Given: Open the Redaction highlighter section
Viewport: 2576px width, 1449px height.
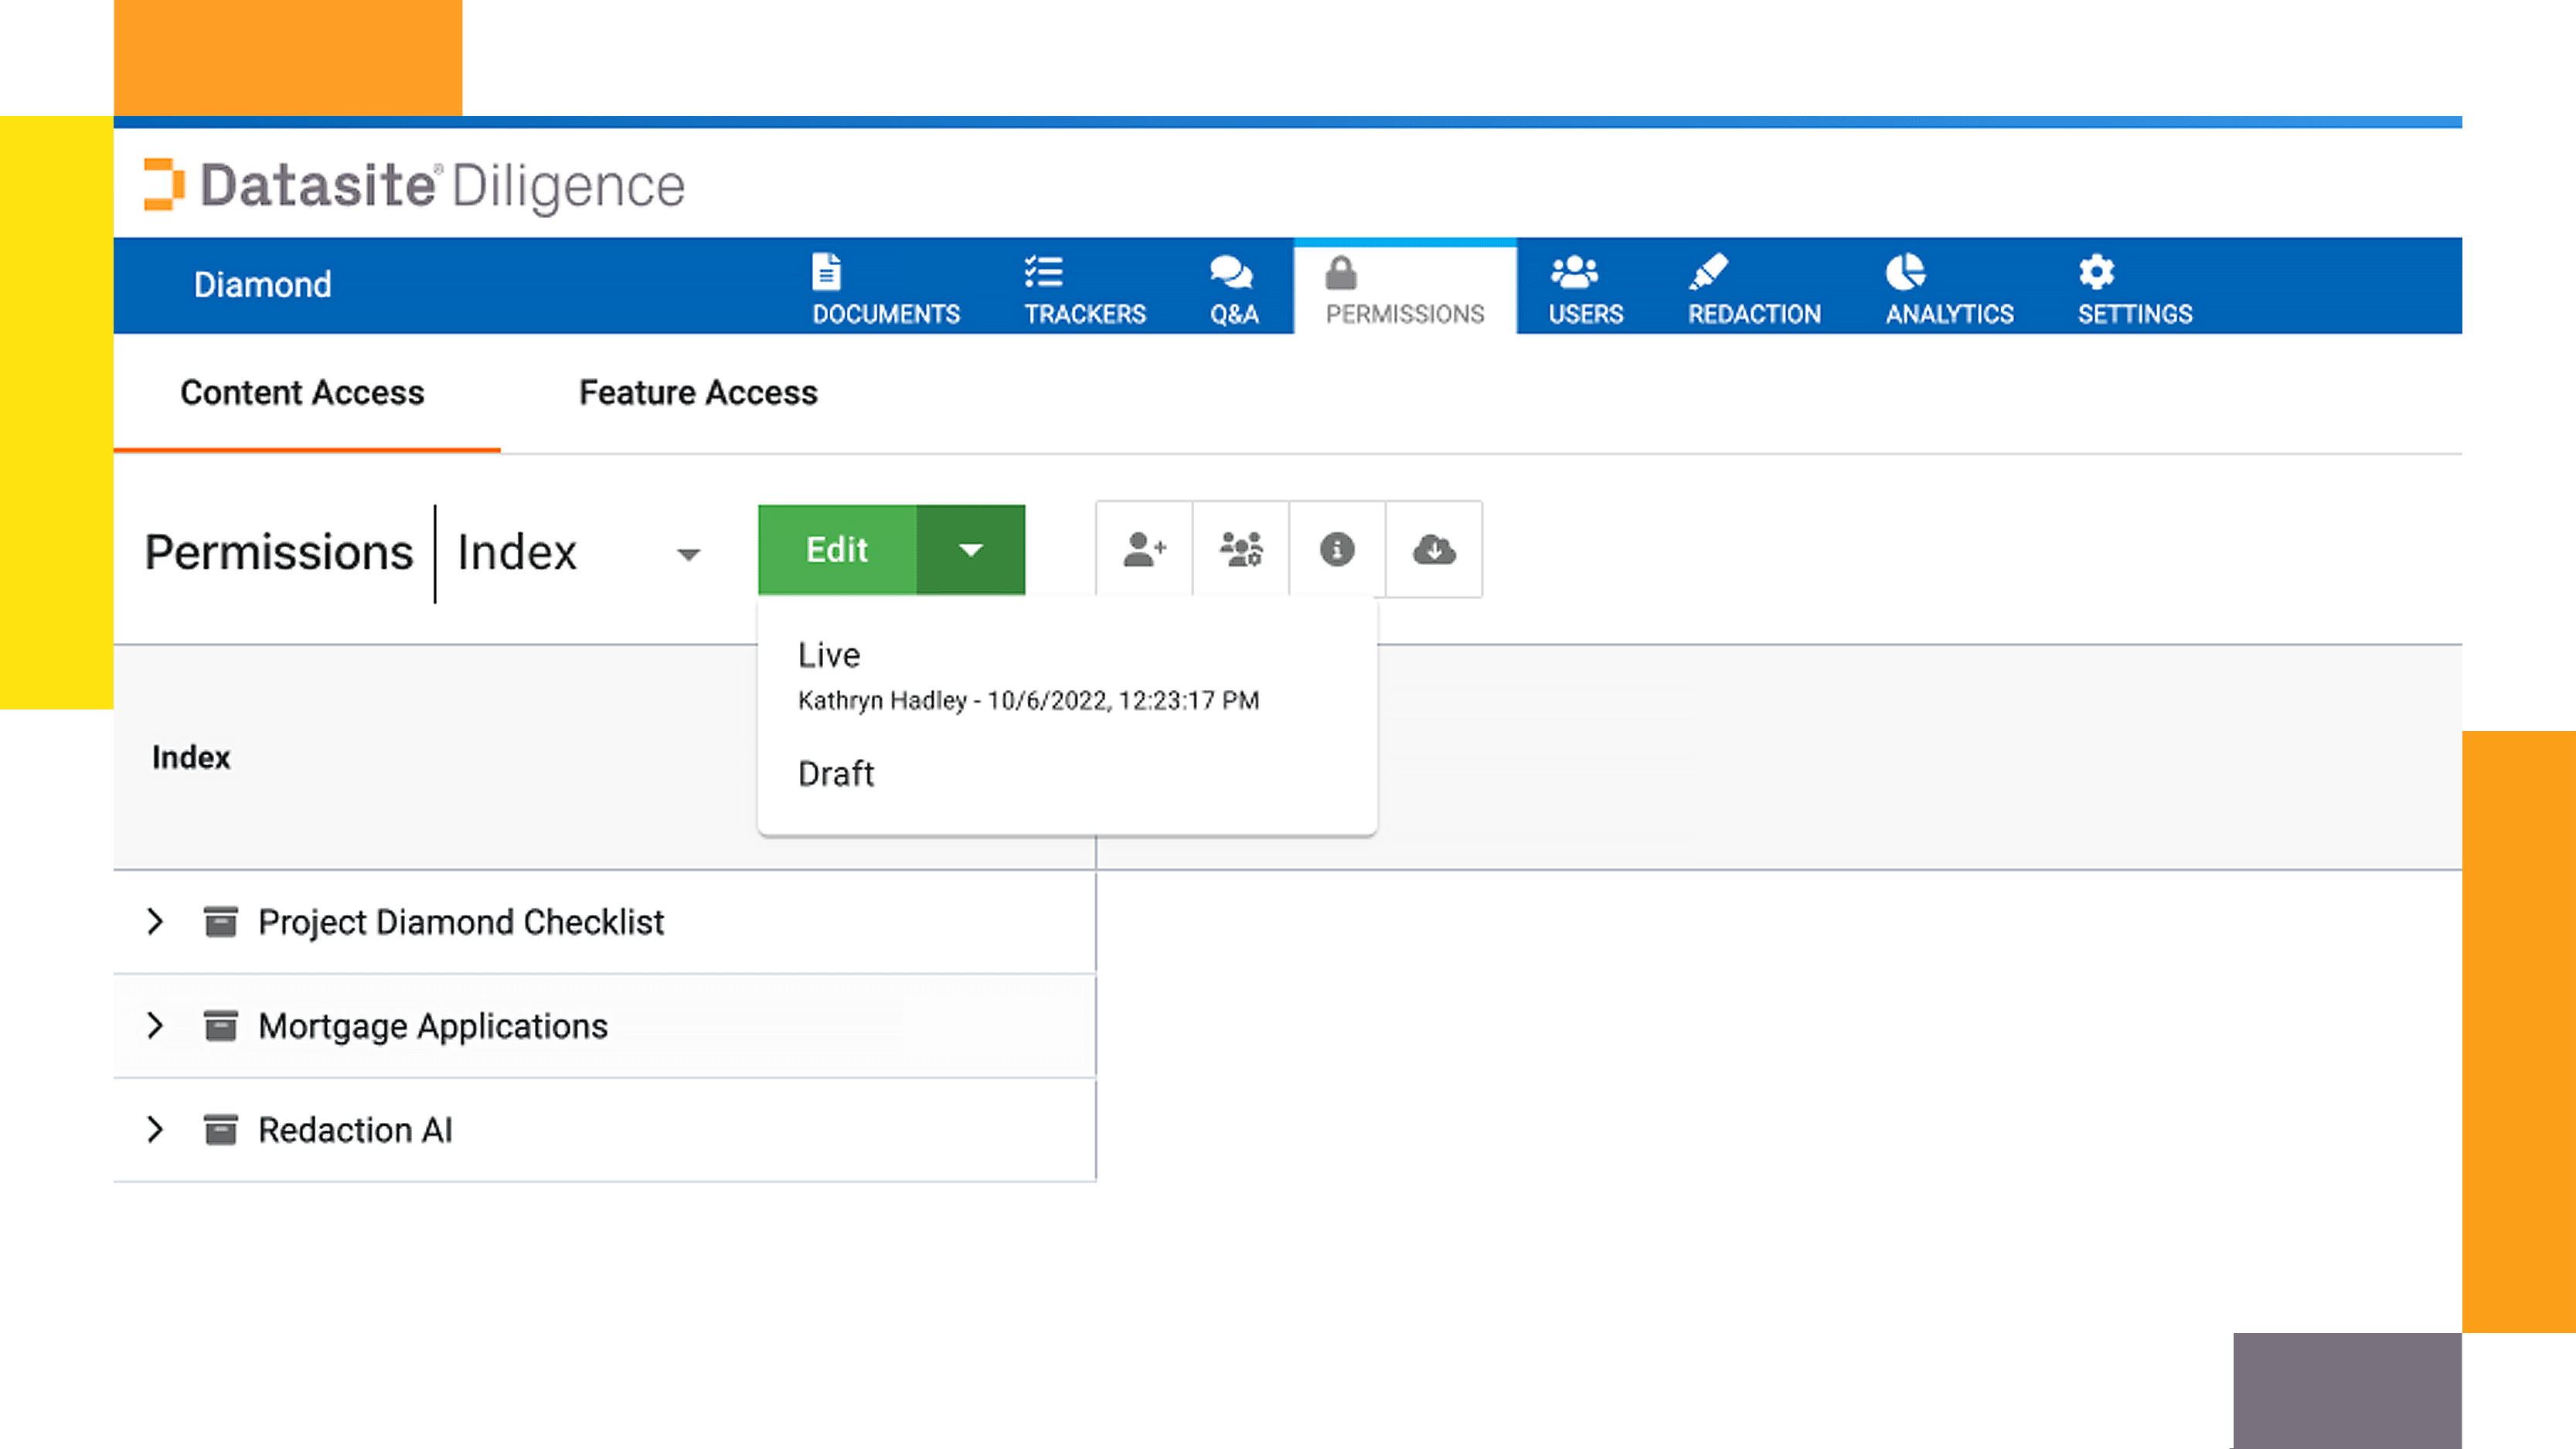Looking at the screenshot, I should coord(1754,288).
